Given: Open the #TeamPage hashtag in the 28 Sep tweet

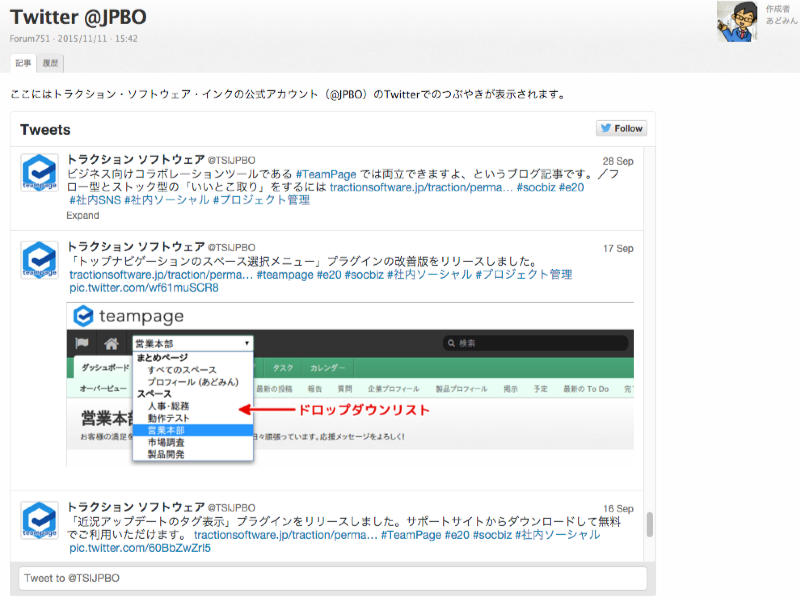Looking at the screenshot, I should [326, 174].
